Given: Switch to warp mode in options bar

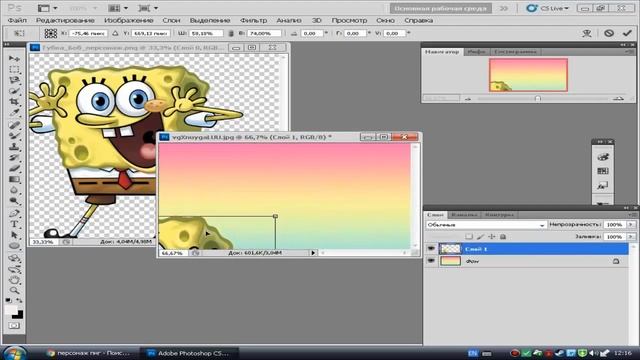Looking at the screenshot, I should click(587, 33).
